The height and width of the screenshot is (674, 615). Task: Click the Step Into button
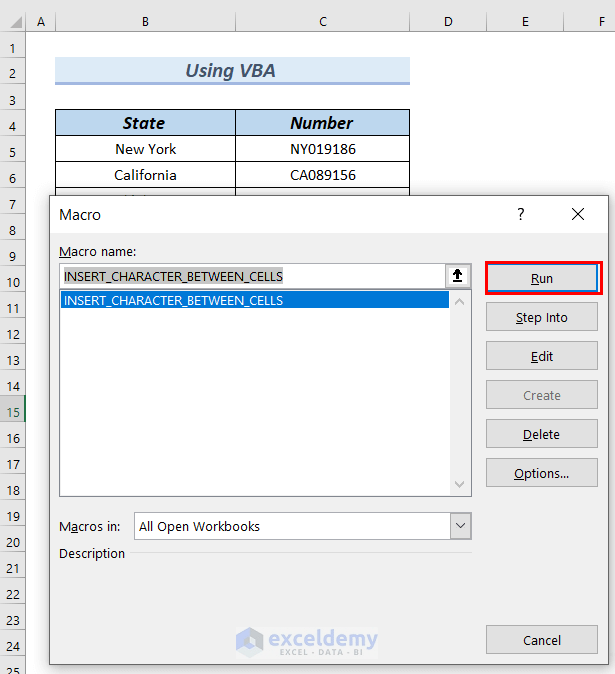click(x=542, y=317)
